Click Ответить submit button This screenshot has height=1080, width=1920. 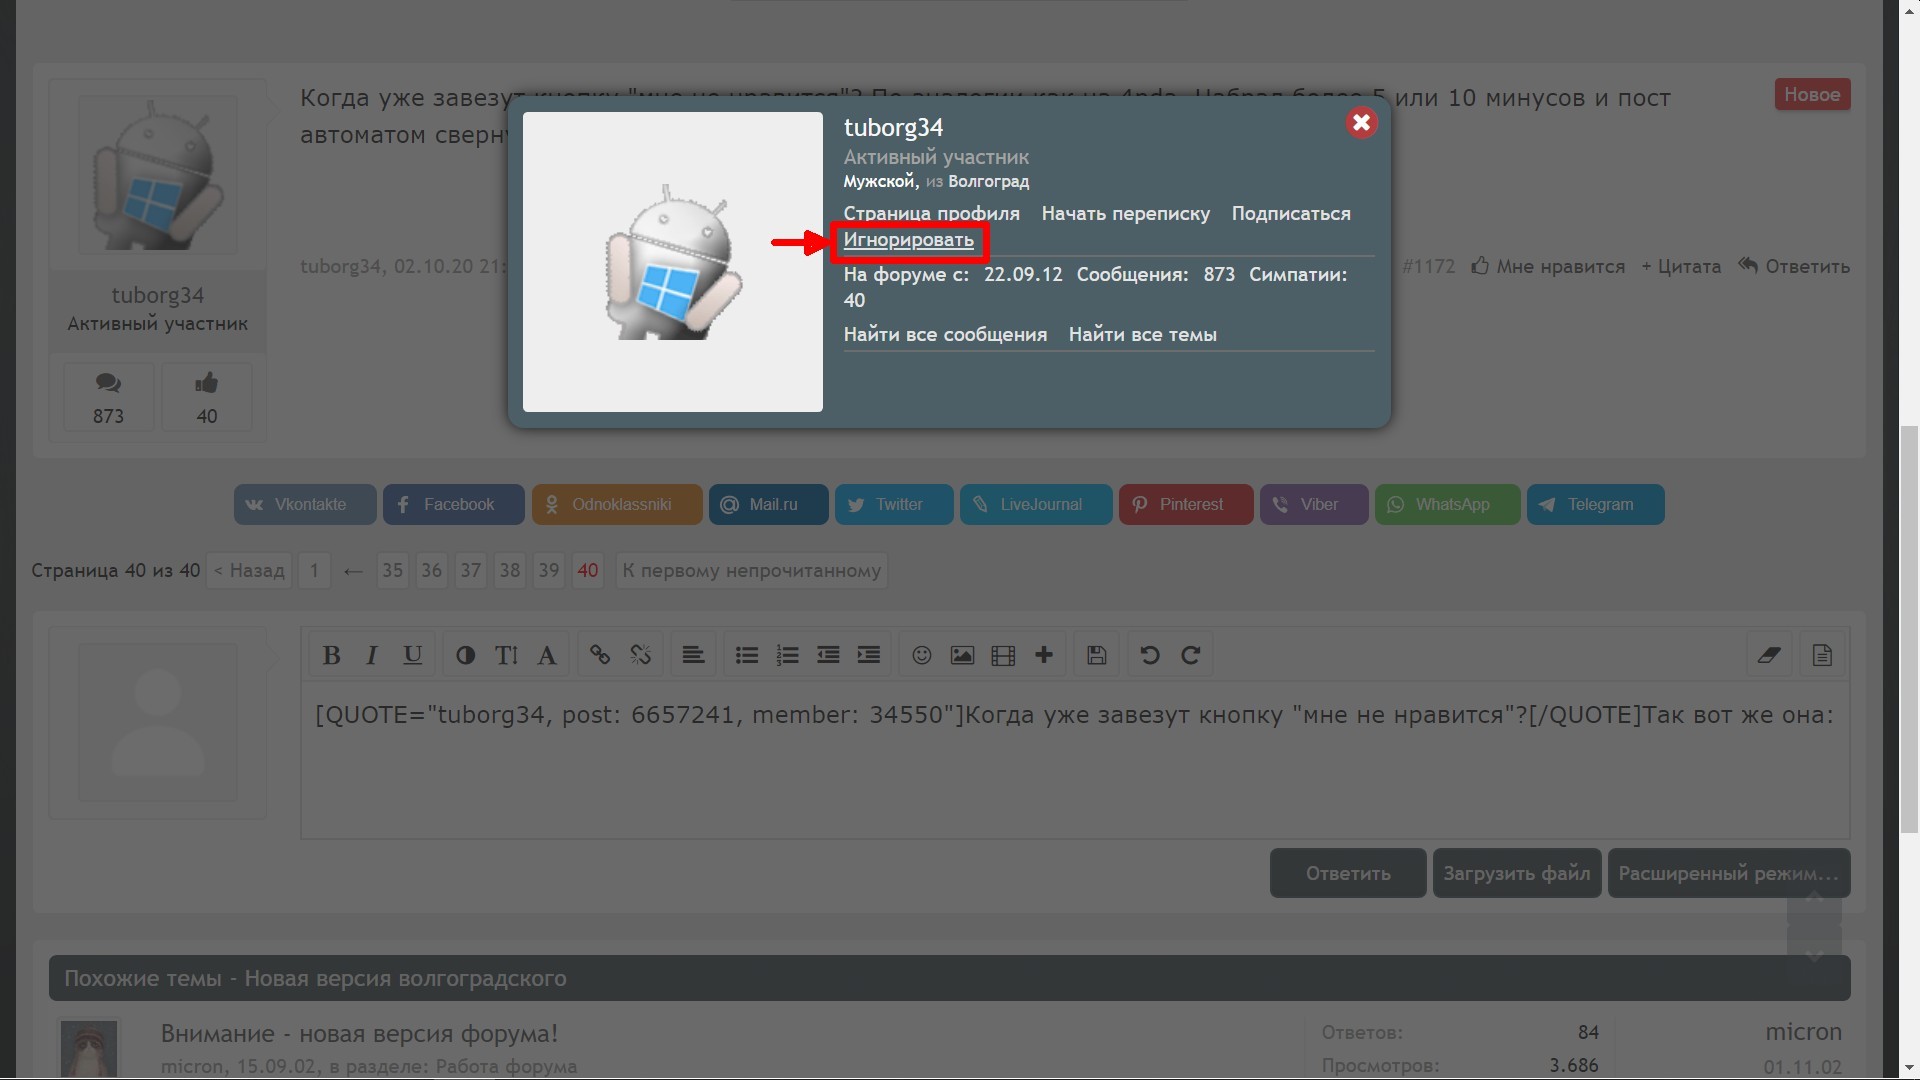pos(1348,873)
